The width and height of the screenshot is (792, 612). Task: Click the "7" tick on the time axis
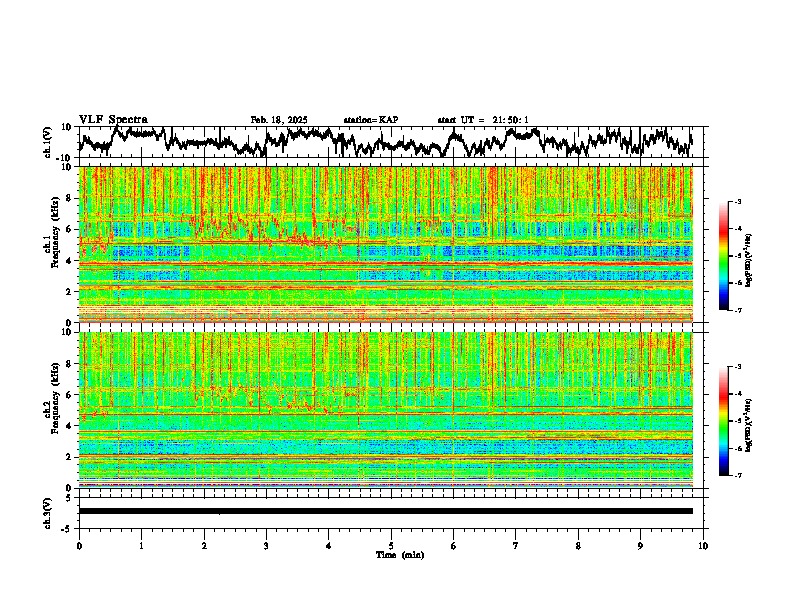coord(516,546)
